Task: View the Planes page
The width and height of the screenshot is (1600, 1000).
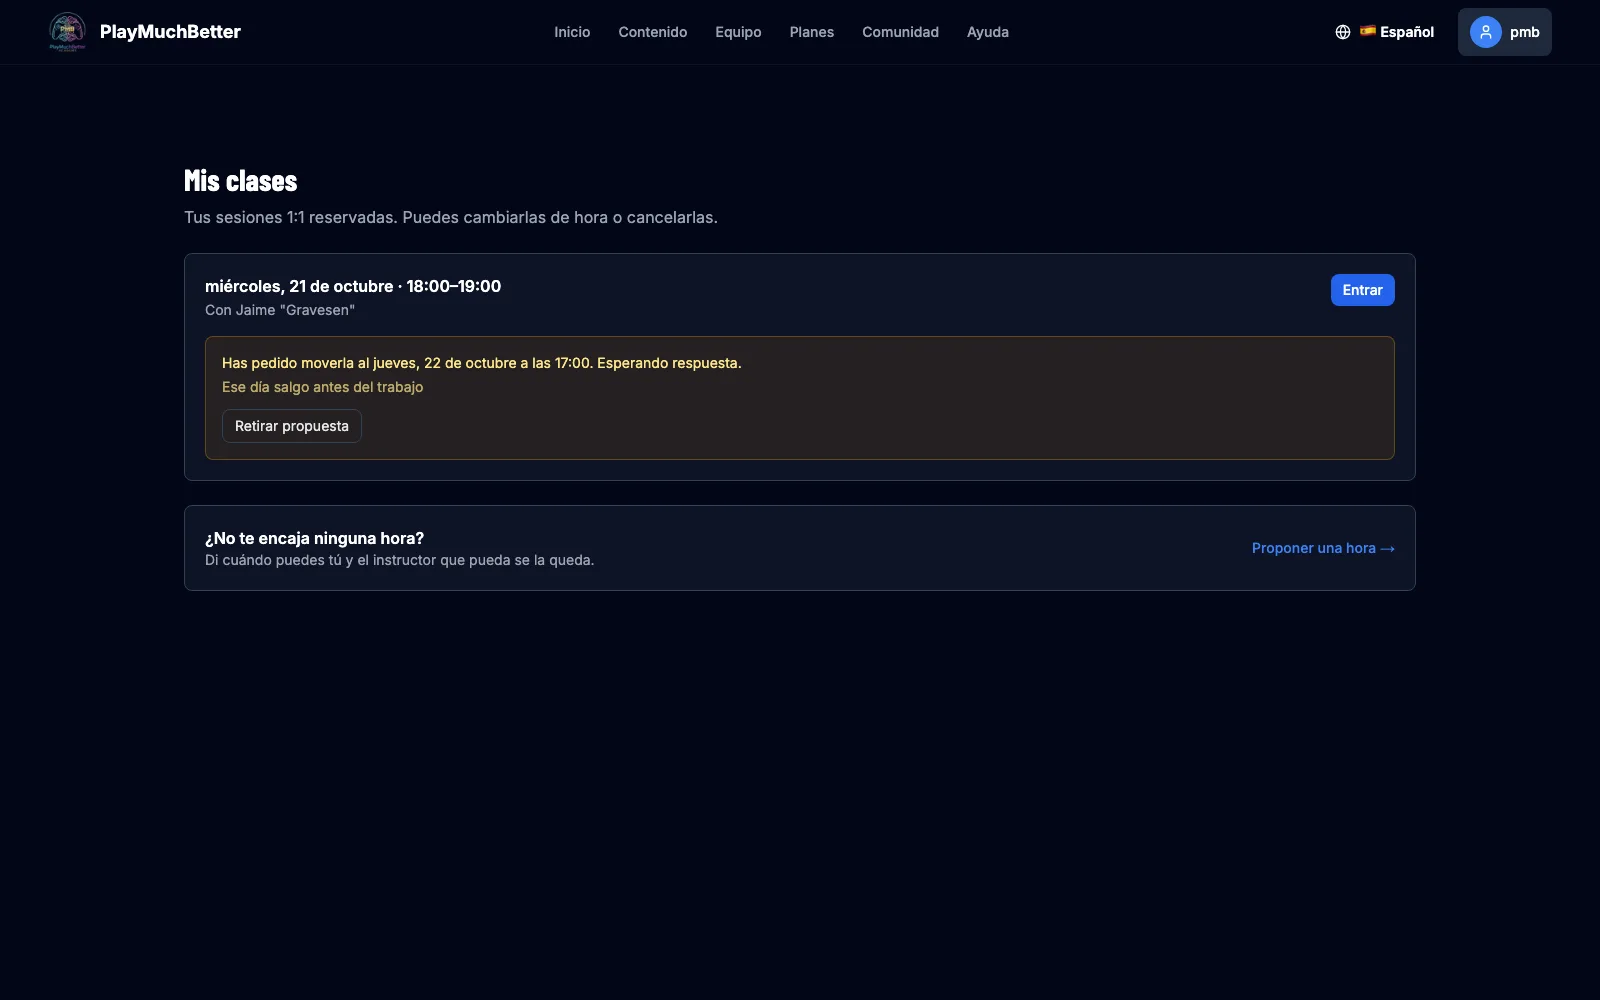Action: pyautogui.click(x=812, y=32)
